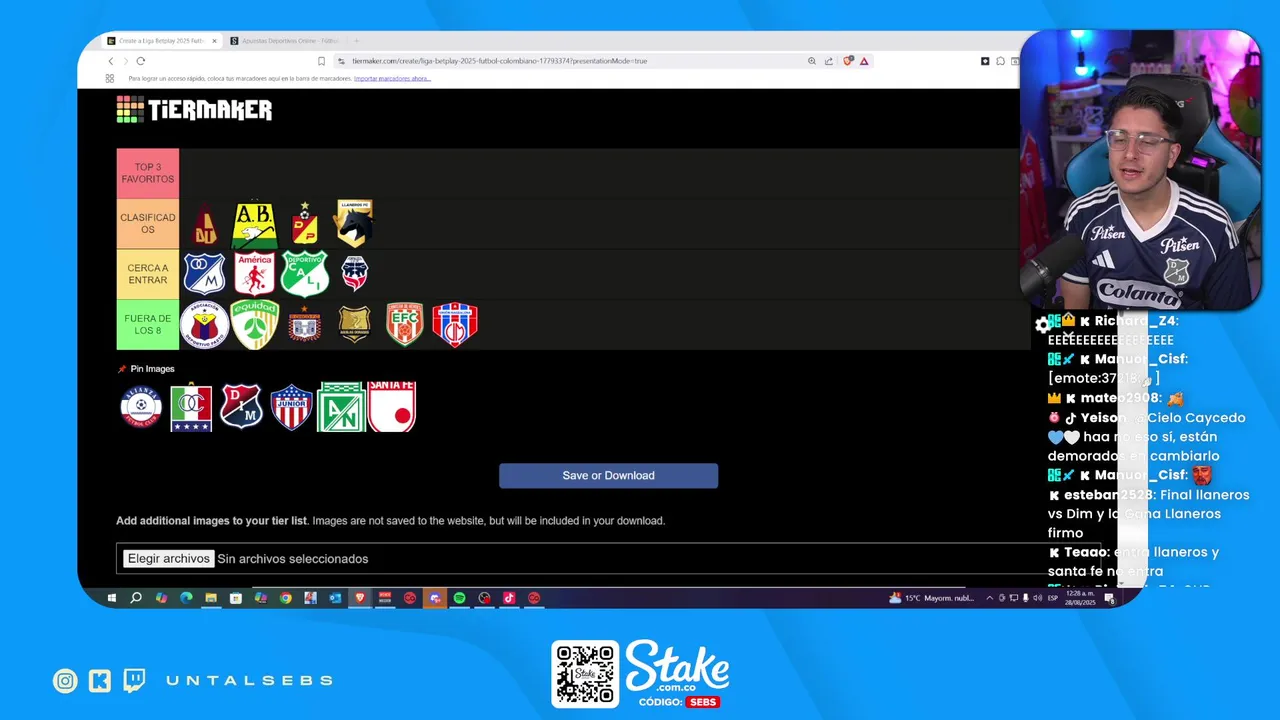
Task: Click the Pin Images pushpin icon
Action: point(122,369)
